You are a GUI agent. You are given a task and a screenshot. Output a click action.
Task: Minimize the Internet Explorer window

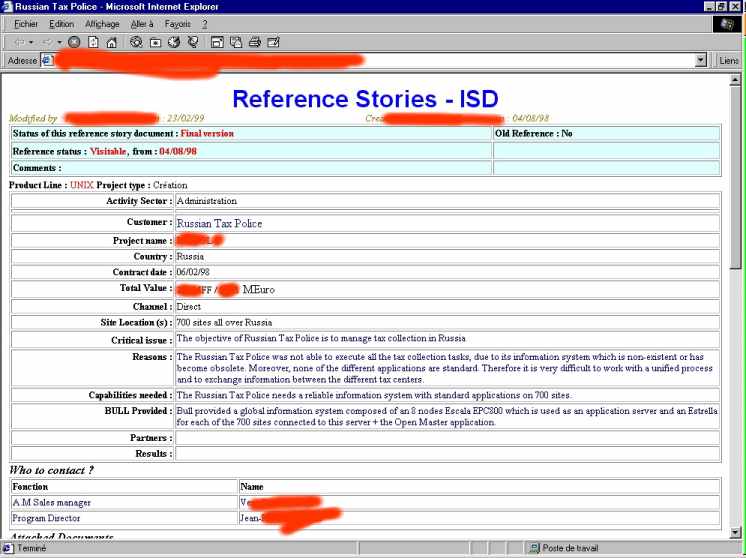(709, 7)
